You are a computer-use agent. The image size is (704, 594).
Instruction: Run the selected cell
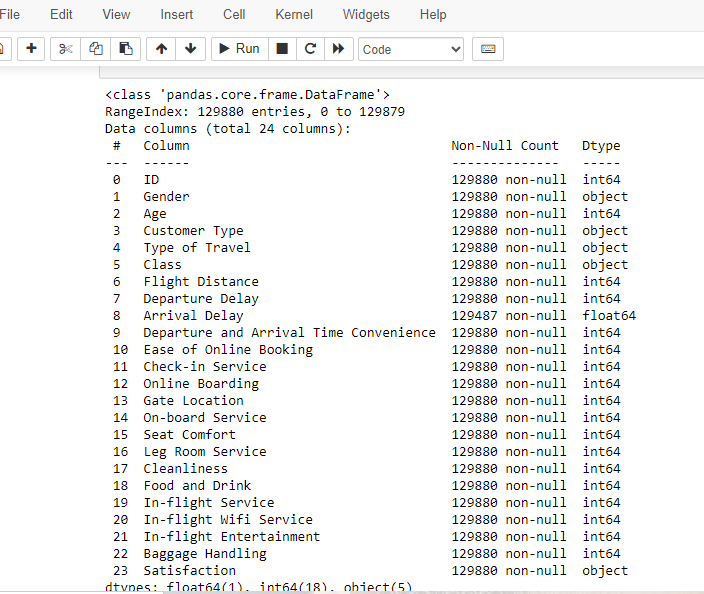tap(240, 48)
